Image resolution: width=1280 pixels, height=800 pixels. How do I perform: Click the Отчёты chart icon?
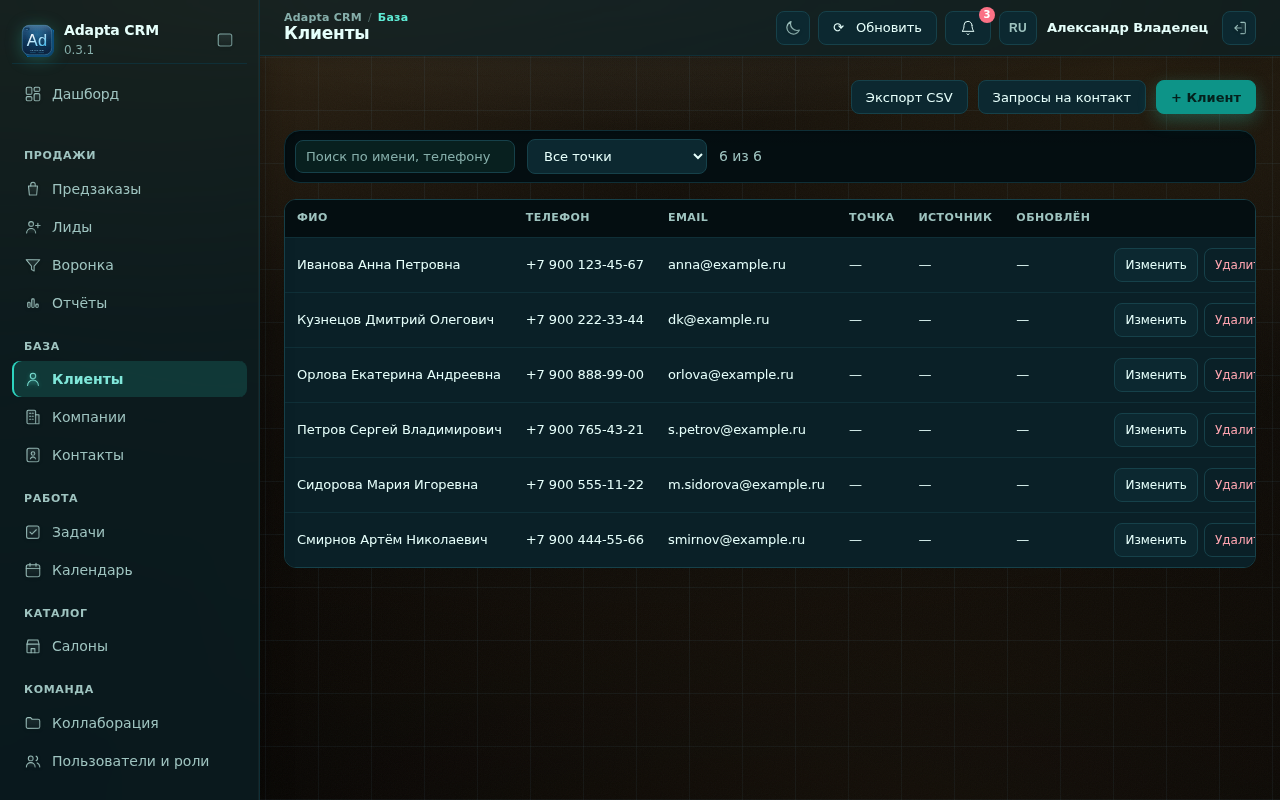click(x=33, y=303)
